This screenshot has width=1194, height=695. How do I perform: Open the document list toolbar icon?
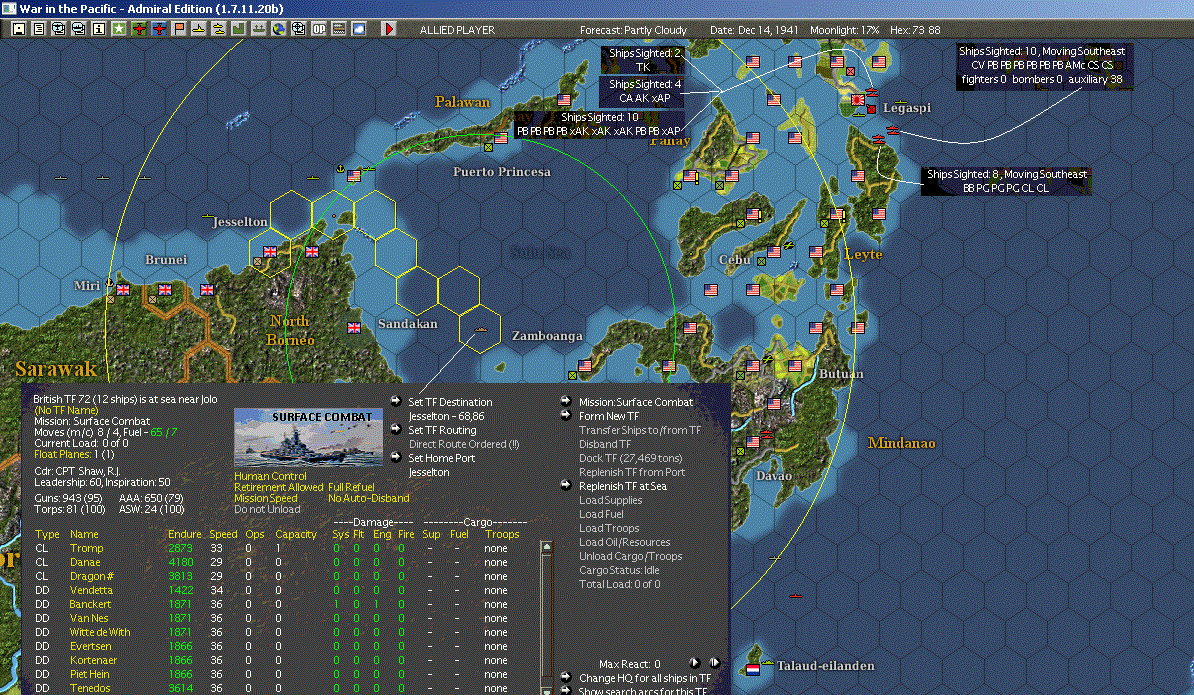click(x=38, y=29)
